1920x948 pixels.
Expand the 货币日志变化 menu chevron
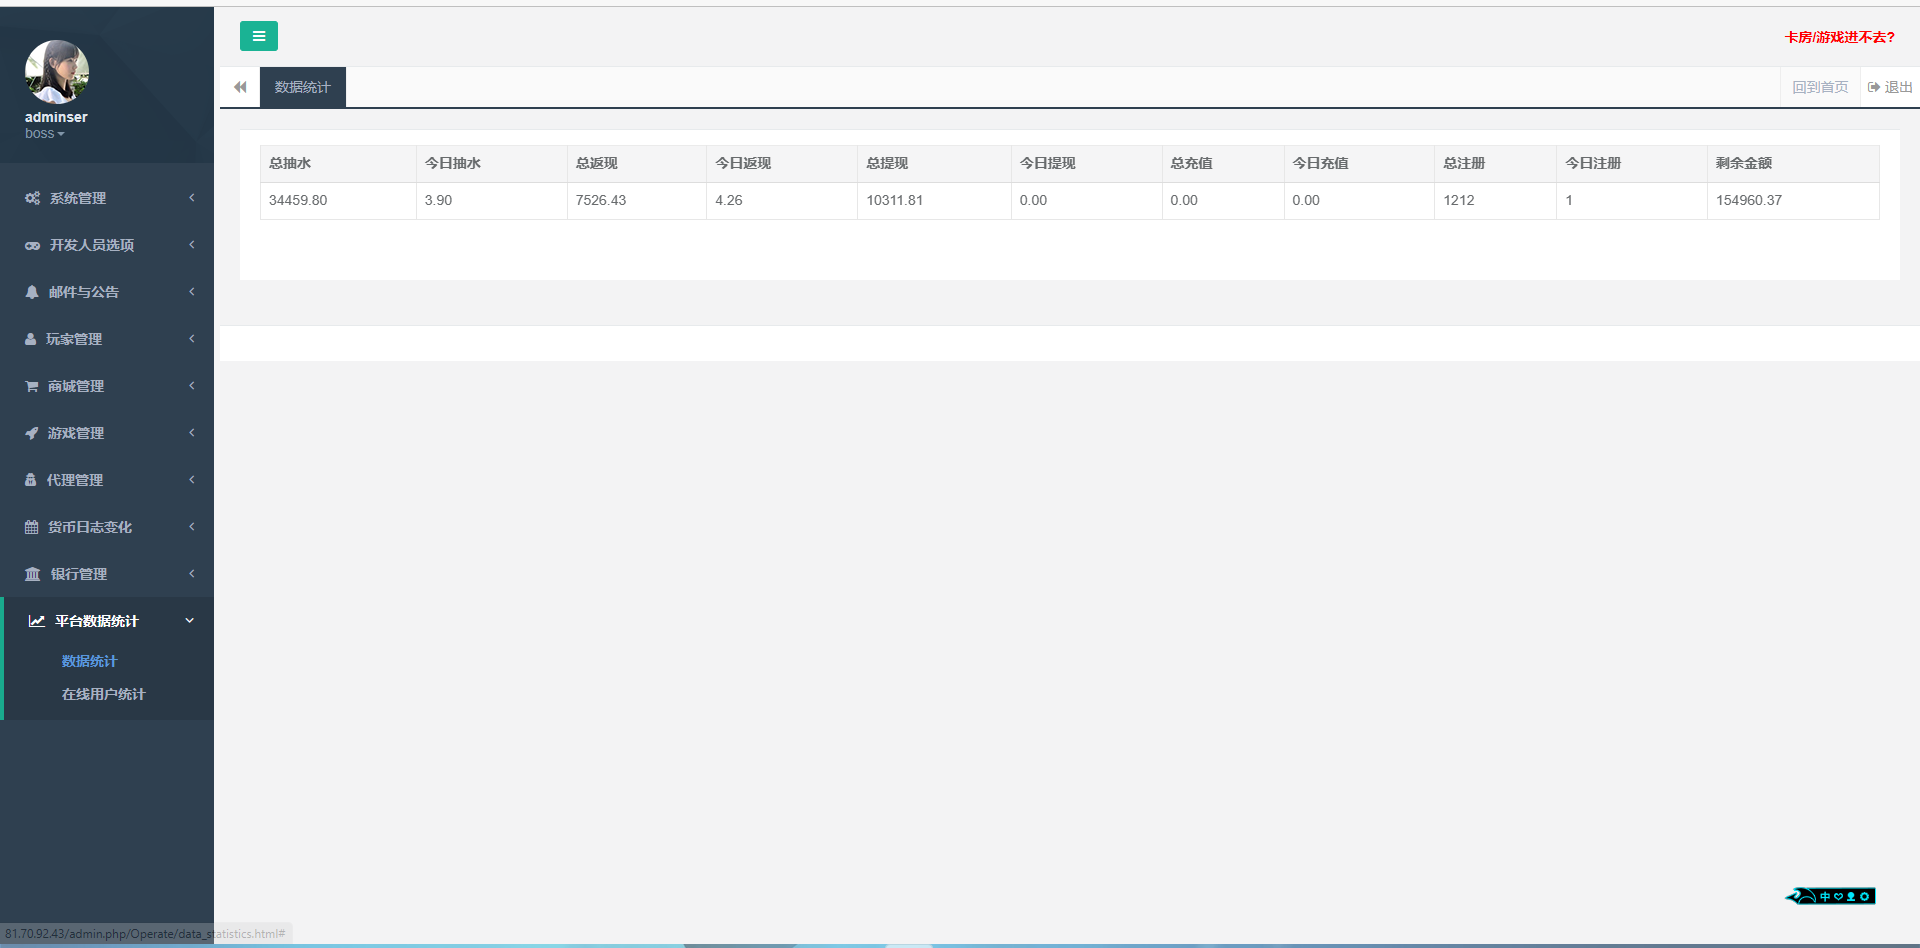[x=191, y=527]
